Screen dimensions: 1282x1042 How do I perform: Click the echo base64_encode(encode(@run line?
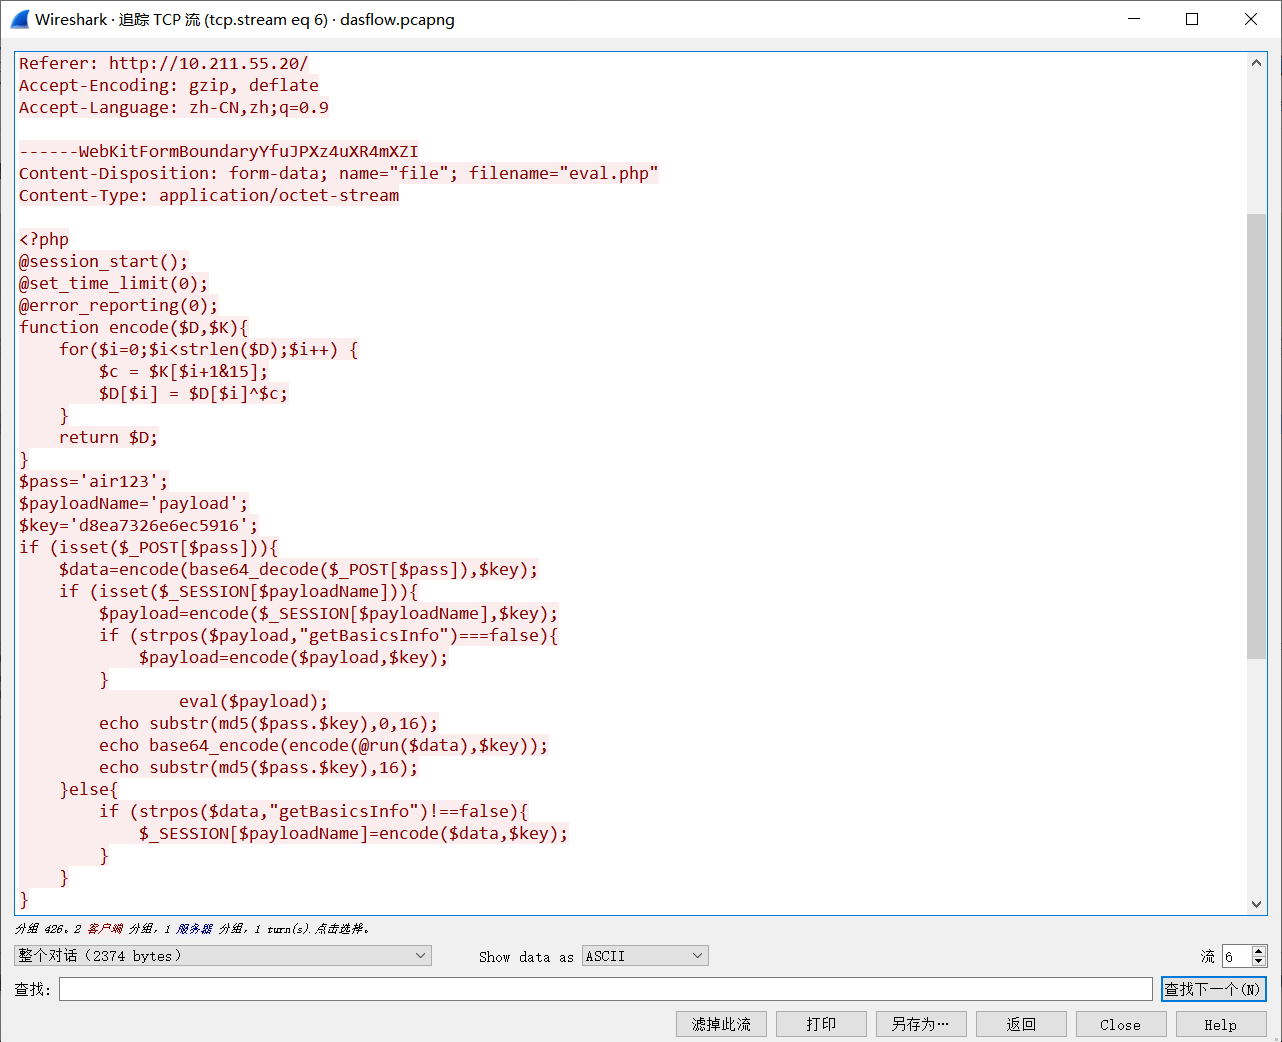tap(324, 745)
